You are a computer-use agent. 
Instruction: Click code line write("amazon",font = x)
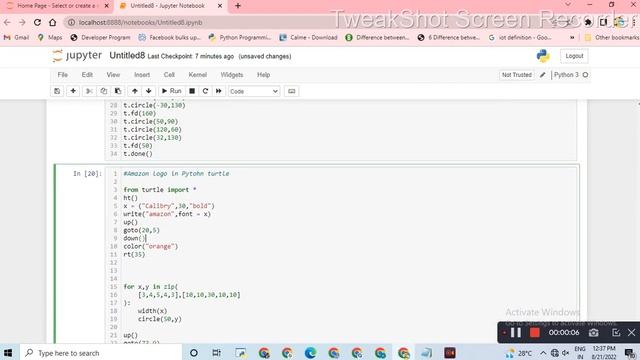pyautogui.click(x=167, y=214)
